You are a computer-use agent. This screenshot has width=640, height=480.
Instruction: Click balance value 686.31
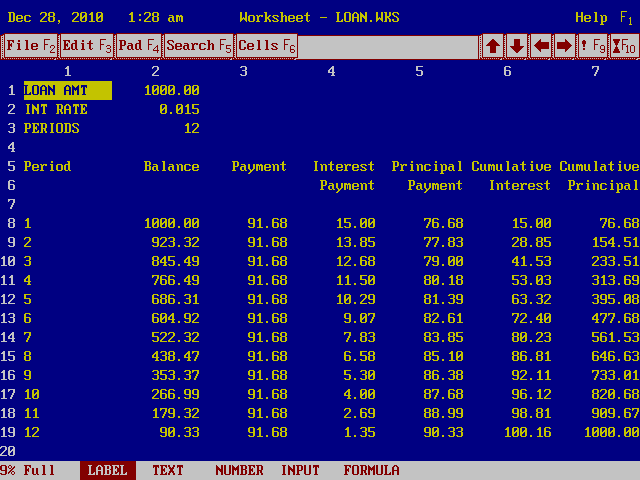[176, 300]
